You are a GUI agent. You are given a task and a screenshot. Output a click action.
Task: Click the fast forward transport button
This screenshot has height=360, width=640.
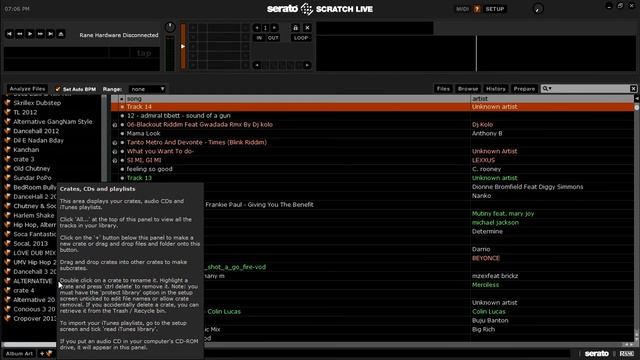[x=40, y=34]
